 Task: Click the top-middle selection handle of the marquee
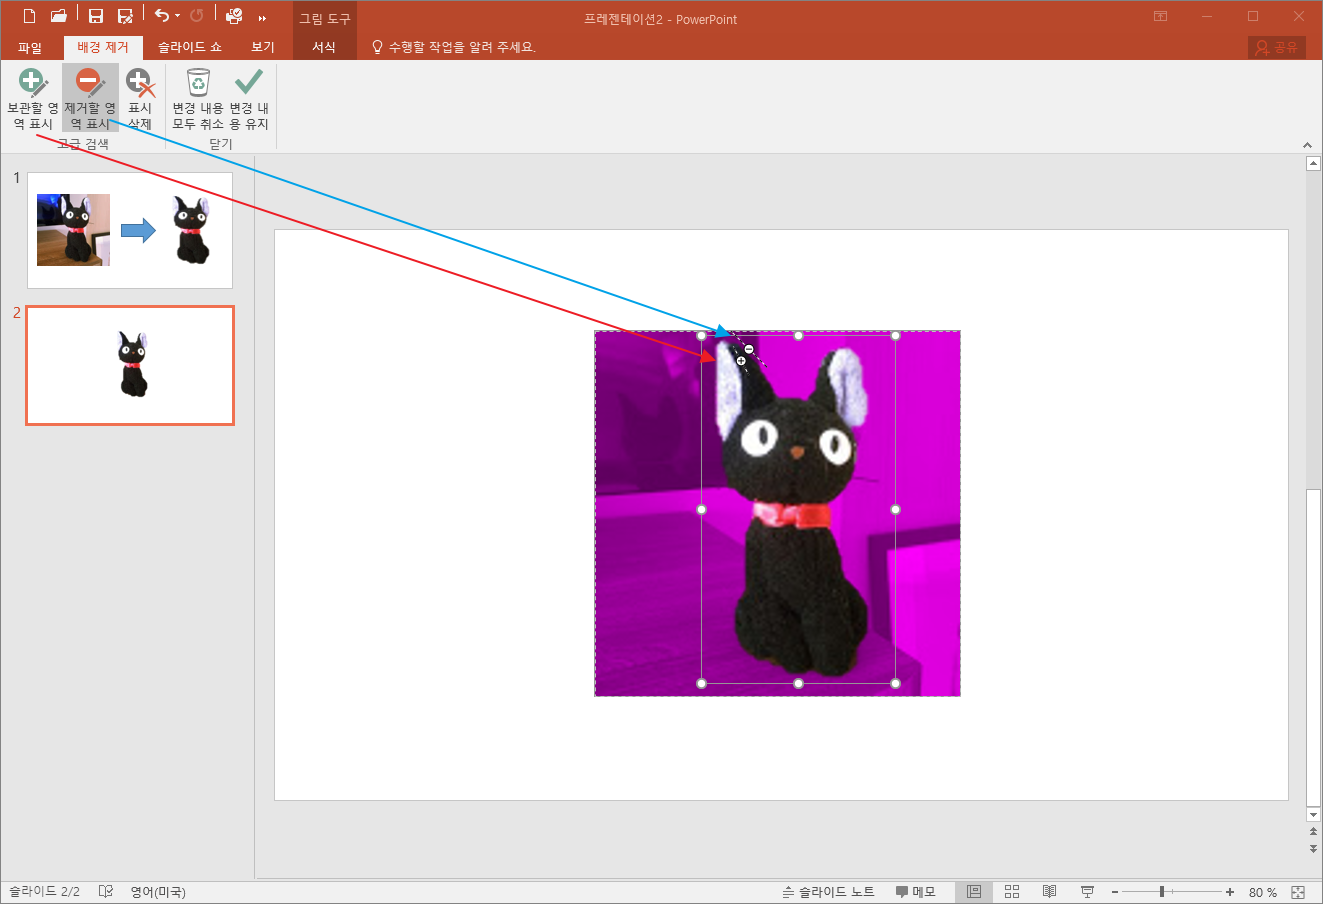[798, 336]
